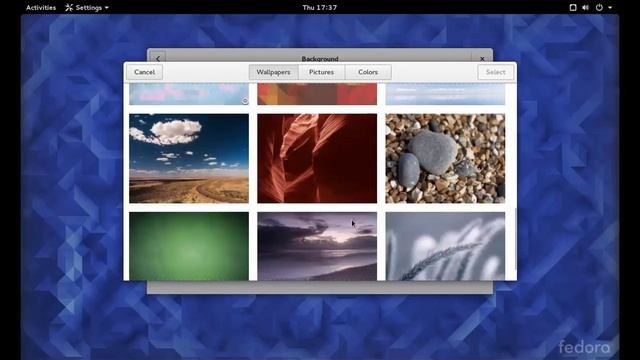Choose the pale blue horizon wallpaper
Viewport: 640px width, 360px height.
point(445,94)
